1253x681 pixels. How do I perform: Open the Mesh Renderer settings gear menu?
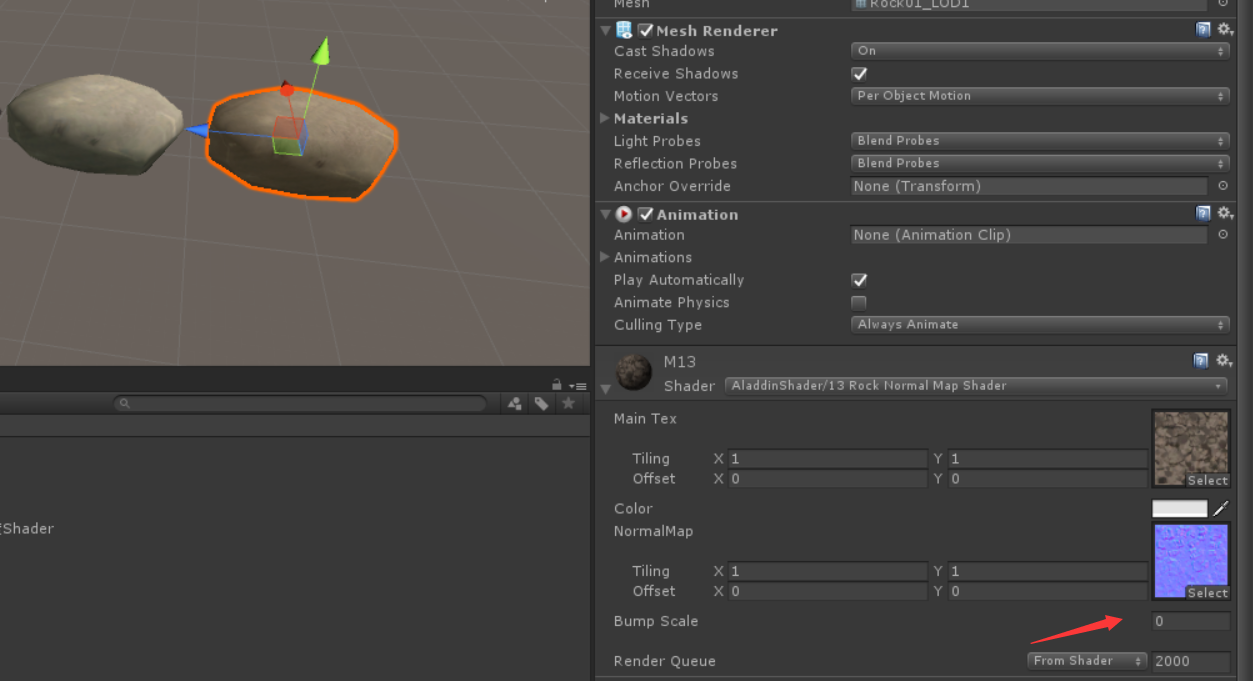[1224, 29]
